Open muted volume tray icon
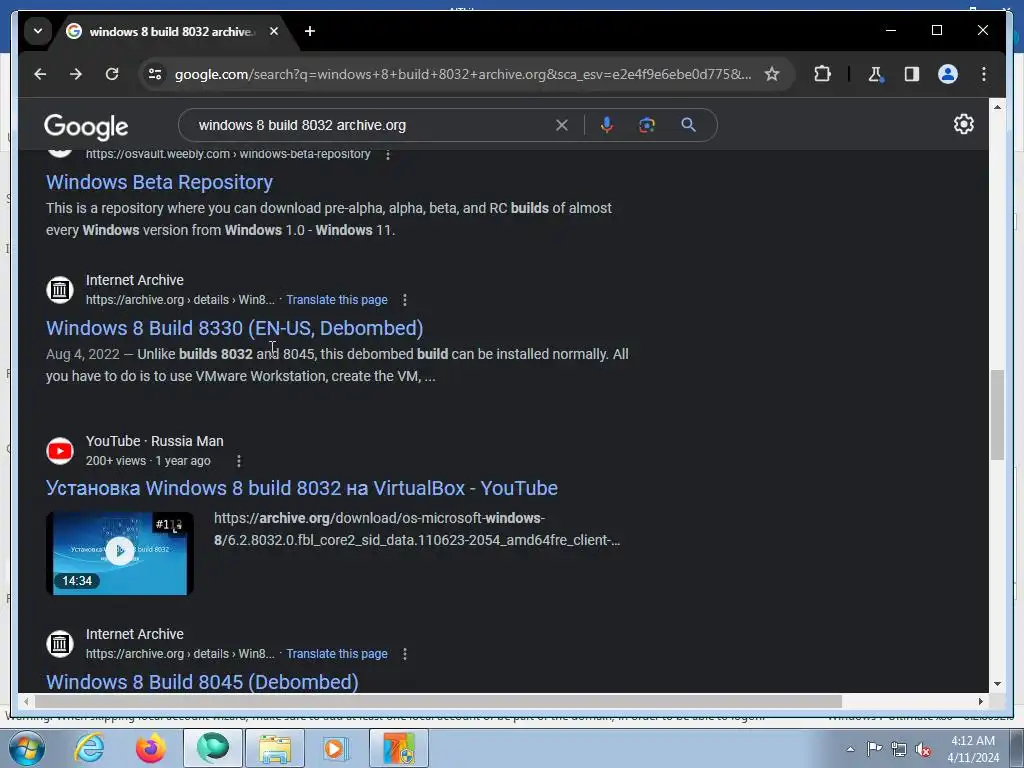Viewport: 1024px width, 768px height. click(x=923, y=749)
